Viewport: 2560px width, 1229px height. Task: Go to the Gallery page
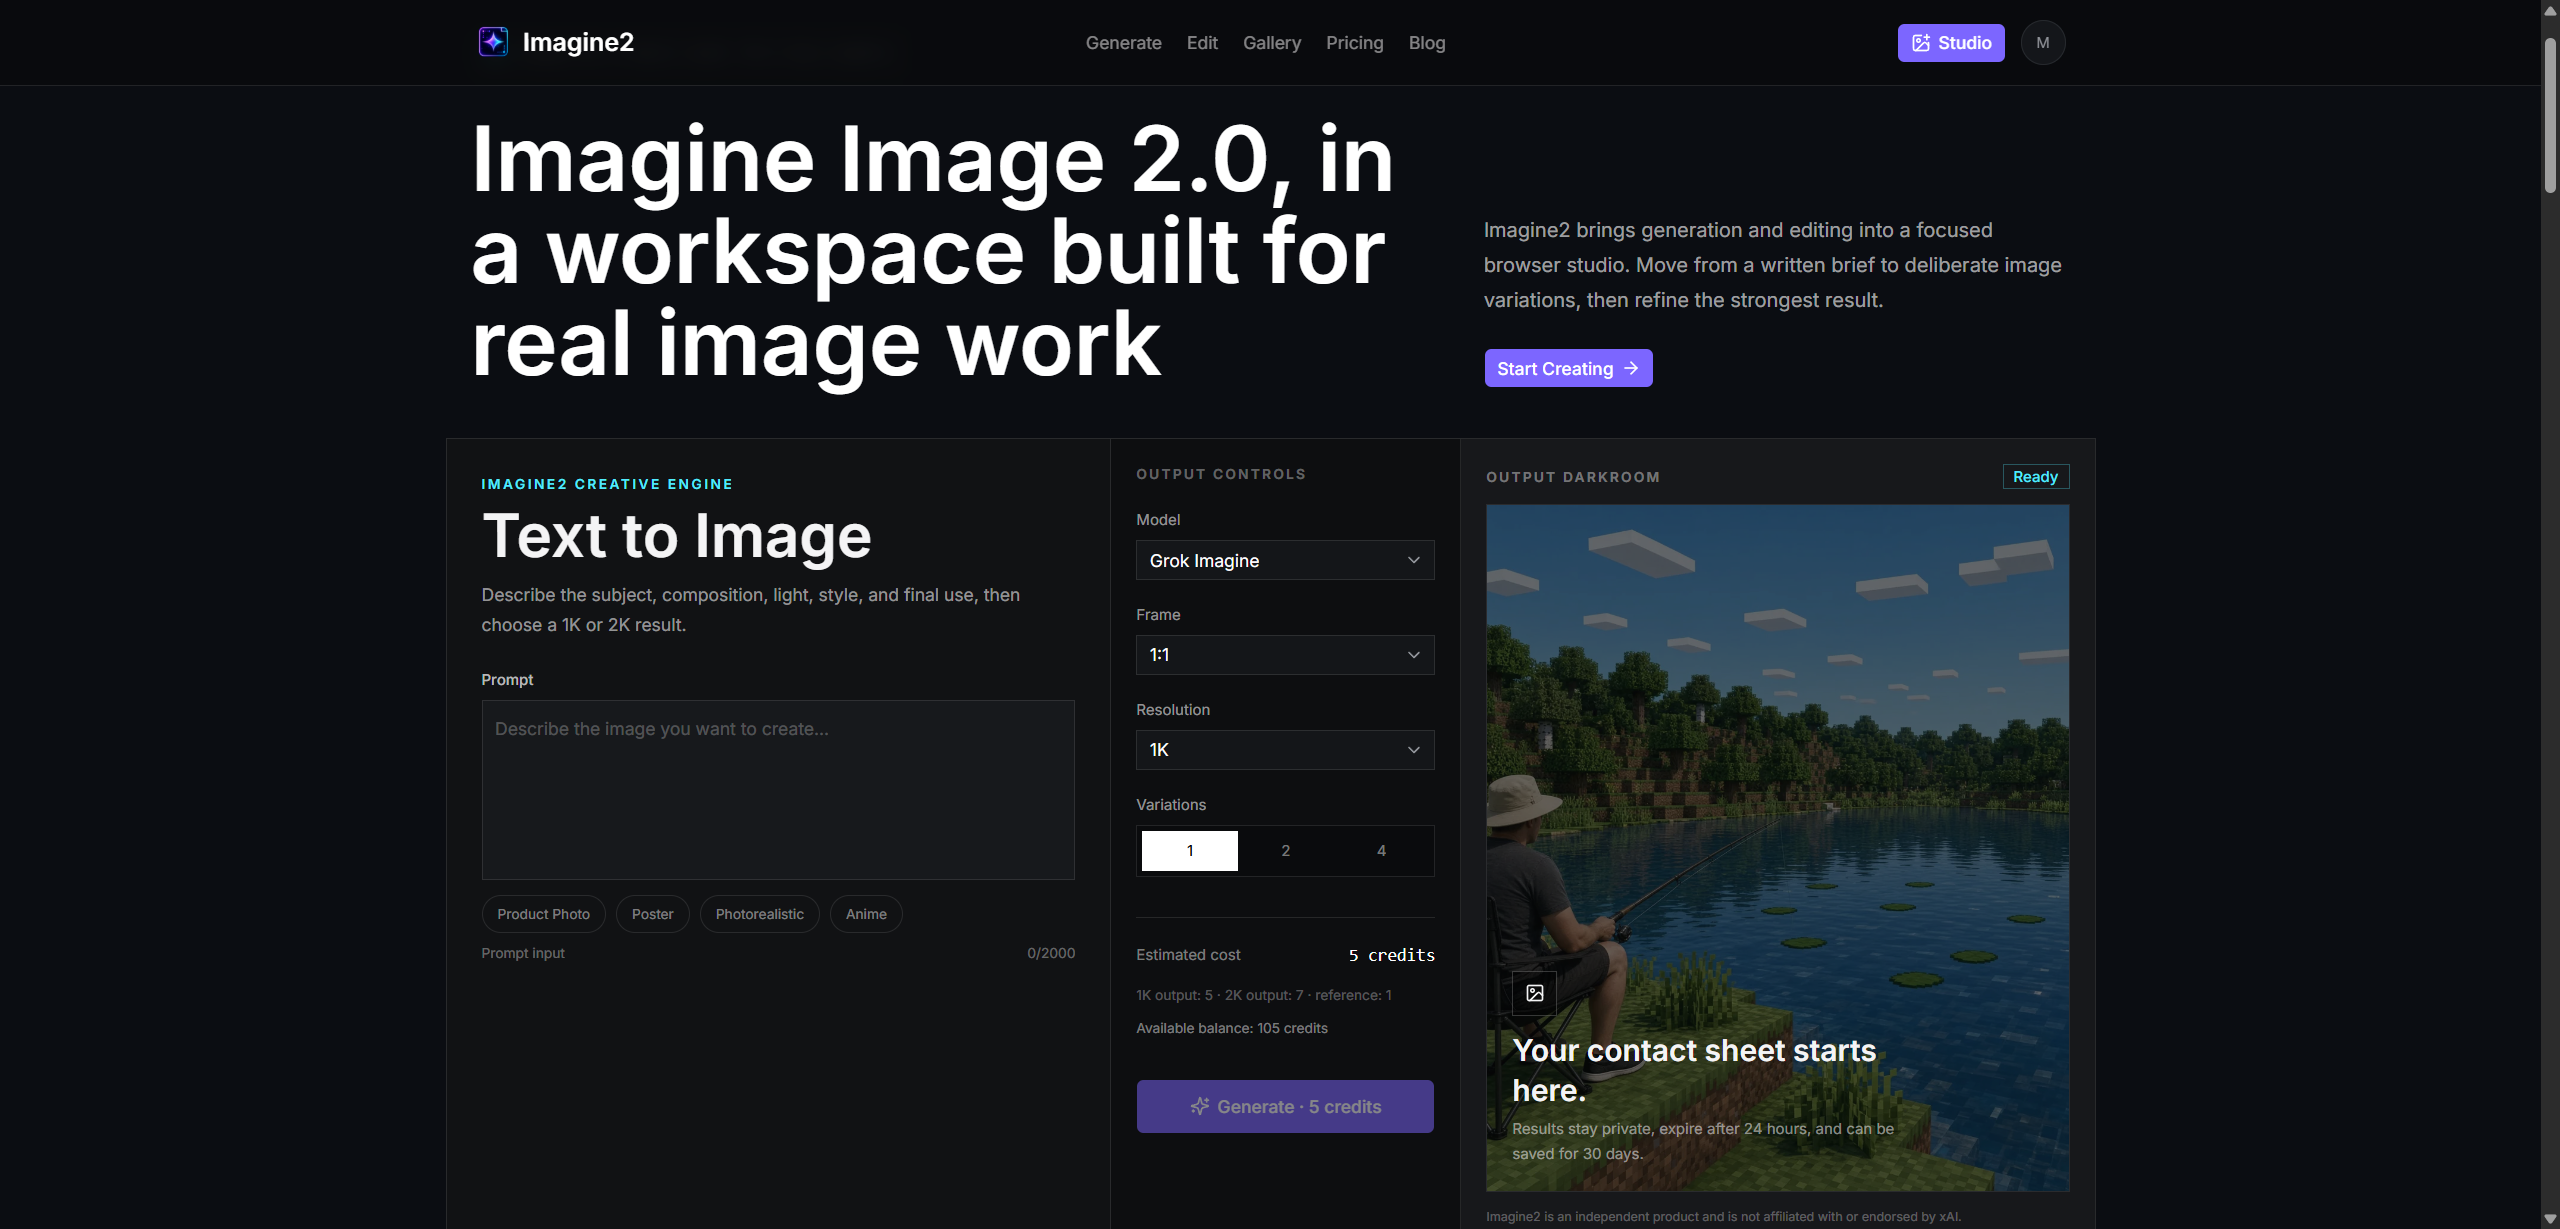pyautogui.click(x=1272, y=43)
